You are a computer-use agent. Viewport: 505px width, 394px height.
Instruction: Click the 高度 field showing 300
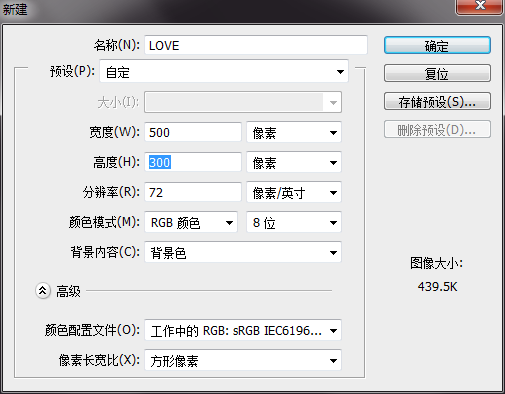tap(193, 162)
